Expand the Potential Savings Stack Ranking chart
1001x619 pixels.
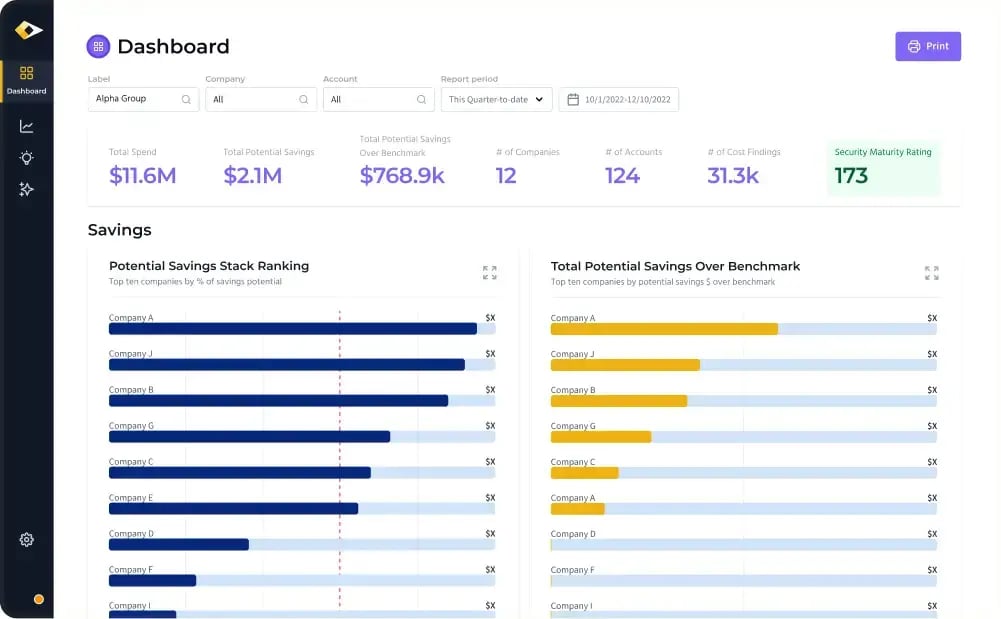489,271
